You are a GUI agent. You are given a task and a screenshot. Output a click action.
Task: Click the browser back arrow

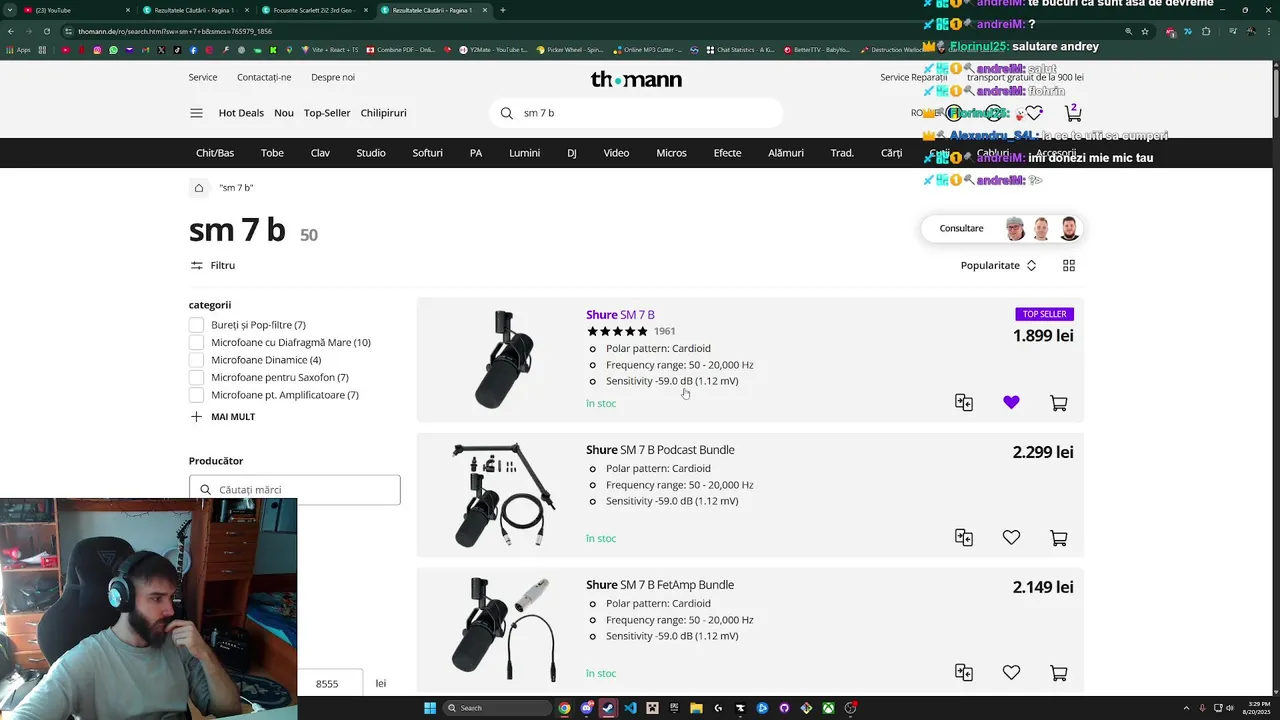point(10,31)
